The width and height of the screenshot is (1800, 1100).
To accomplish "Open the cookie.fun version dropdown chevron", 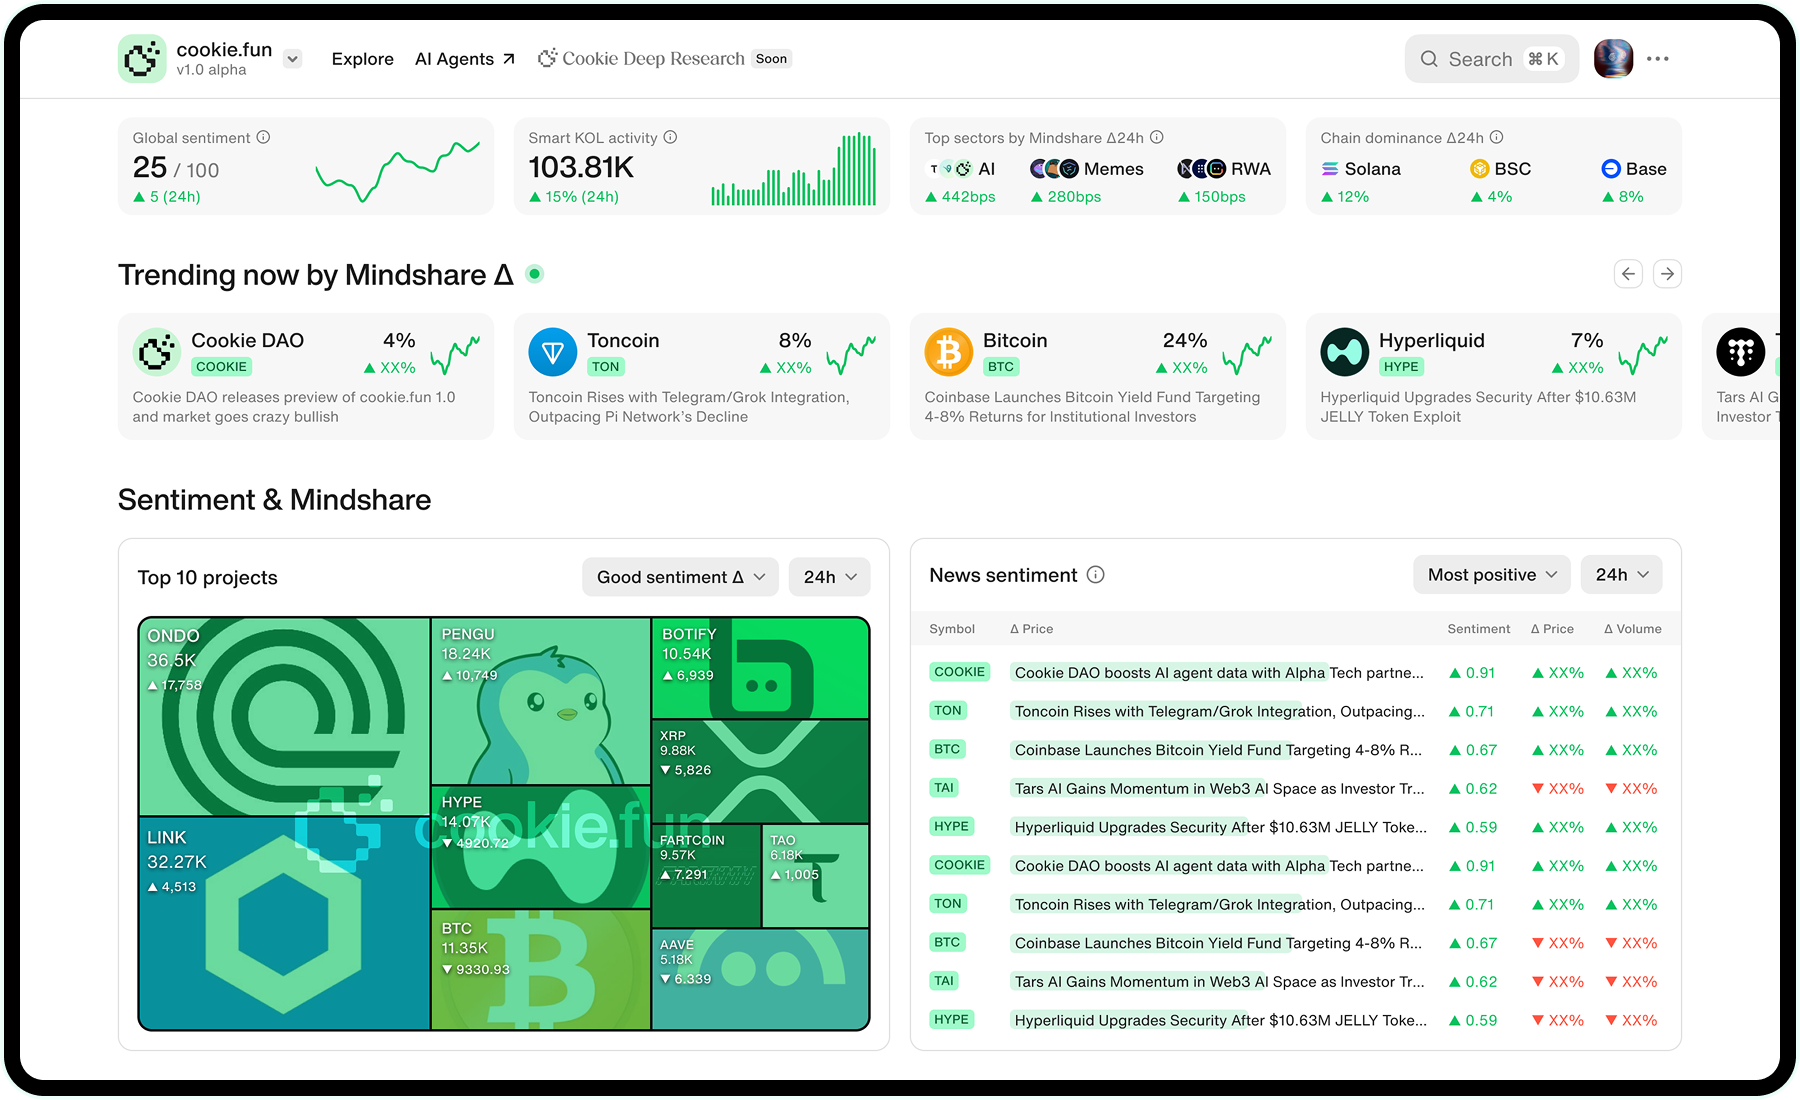I will point(292,59).
